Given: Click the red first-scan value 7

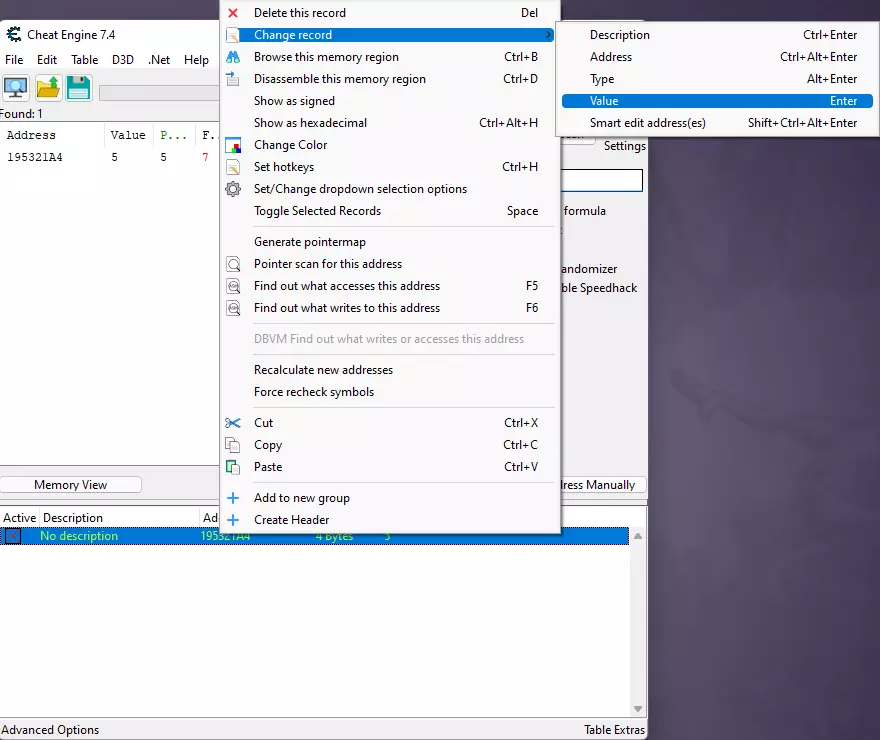Looking at the screenshot, I should coord(205,158).
